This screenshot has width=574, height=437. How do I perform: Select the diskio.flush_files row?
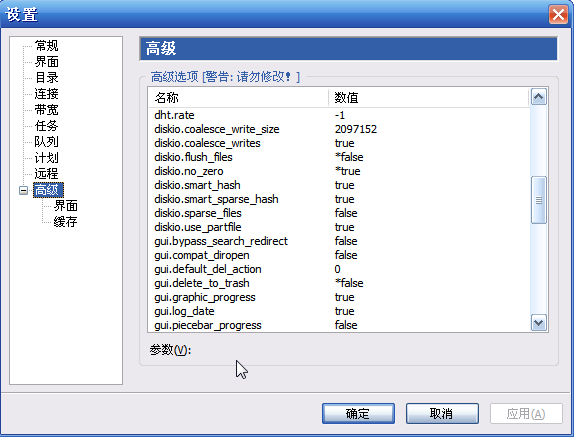[339, 157]
